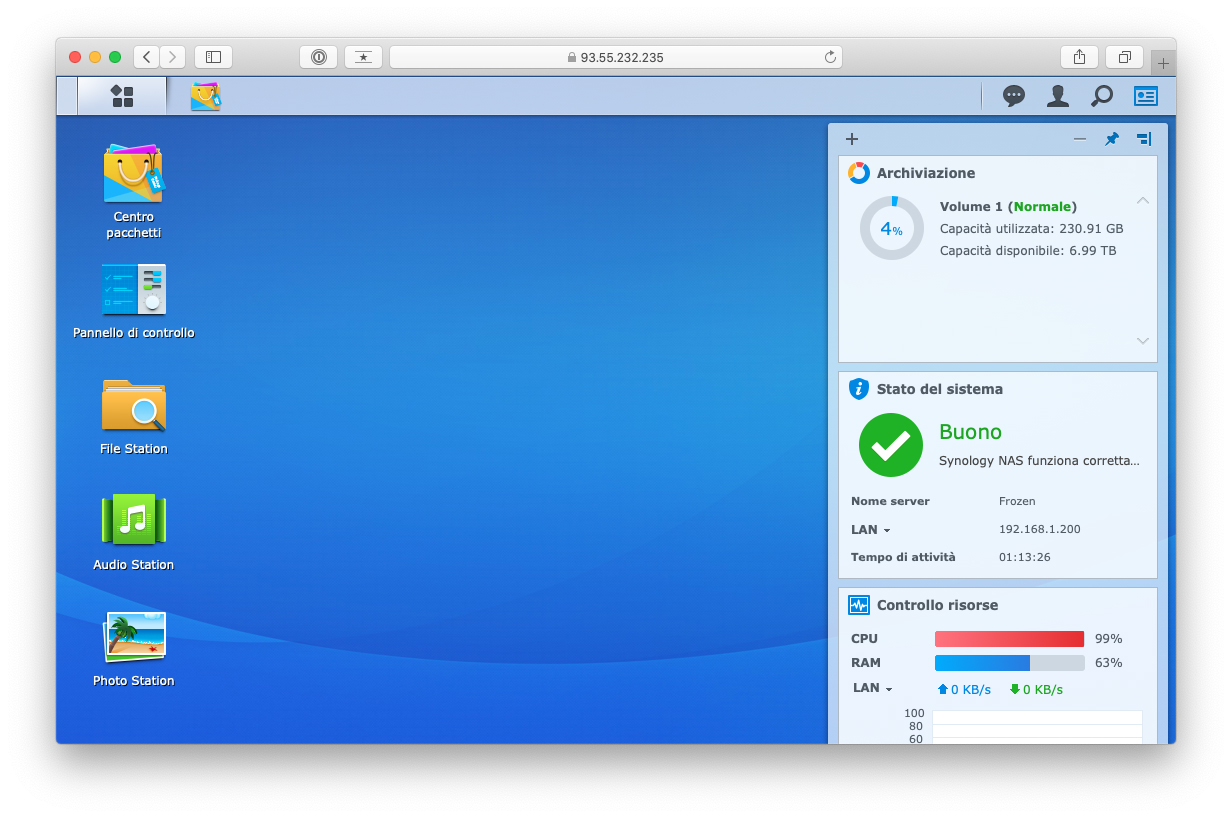Click Capacità utilizzata: 230.91 GB text
Screen dimensions: 1232x818
coord(1032,229)
